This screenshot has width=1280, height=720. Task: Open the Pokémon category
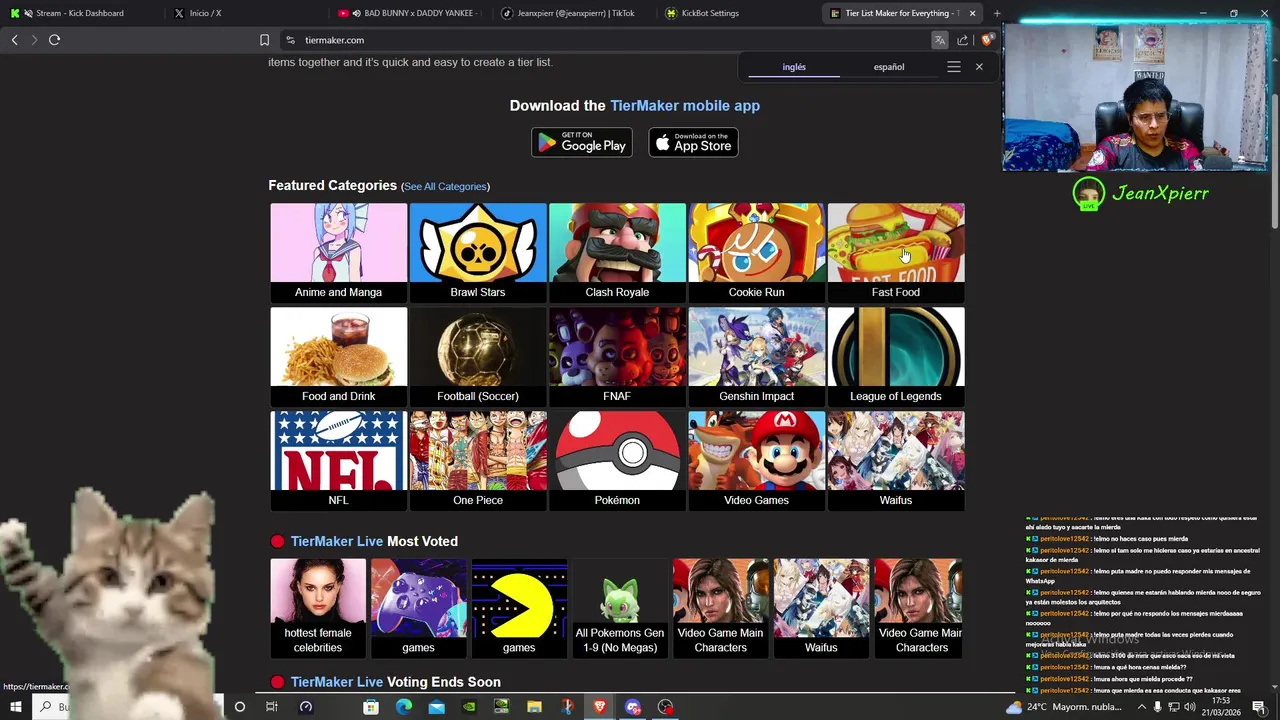click(617, 460)
